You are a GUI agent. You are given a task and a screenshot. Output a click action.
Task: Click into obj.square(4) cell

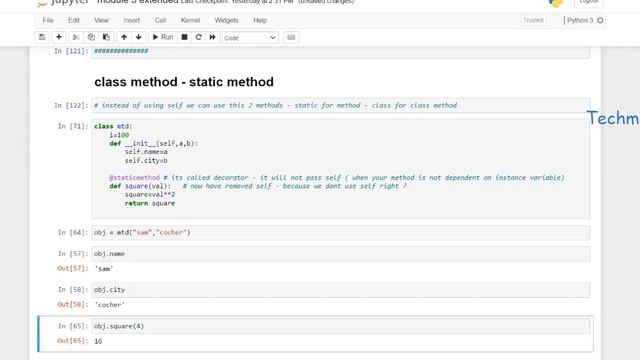(340, 326)
